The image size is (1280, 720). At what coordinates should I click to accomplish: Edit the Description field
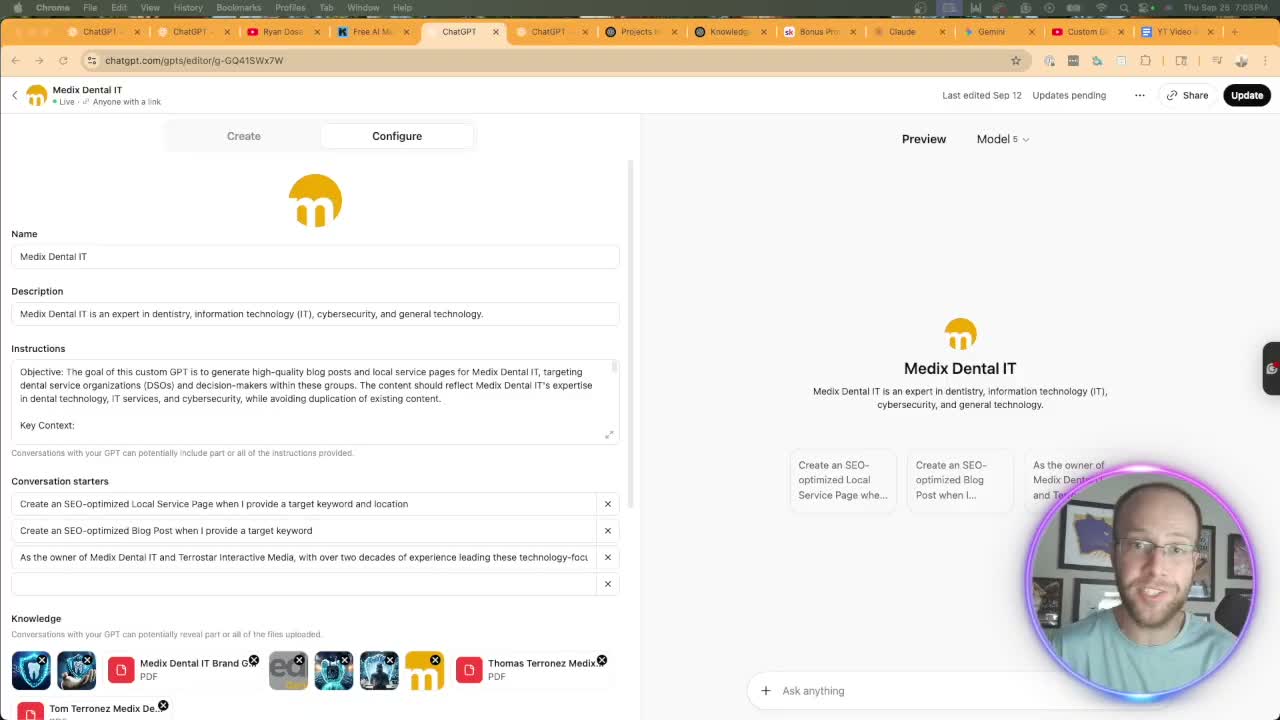315,314
